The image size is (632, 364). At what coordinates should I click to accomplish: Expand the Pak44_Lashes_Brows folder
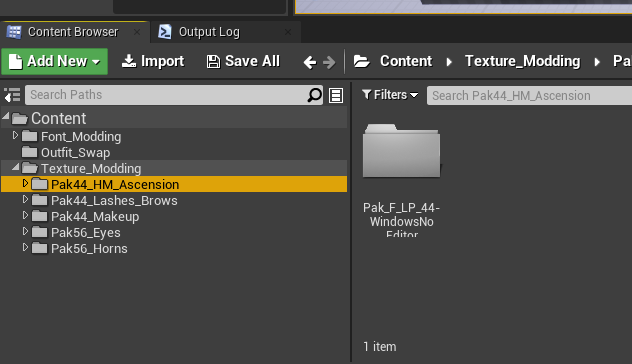[x=25, y=200]
